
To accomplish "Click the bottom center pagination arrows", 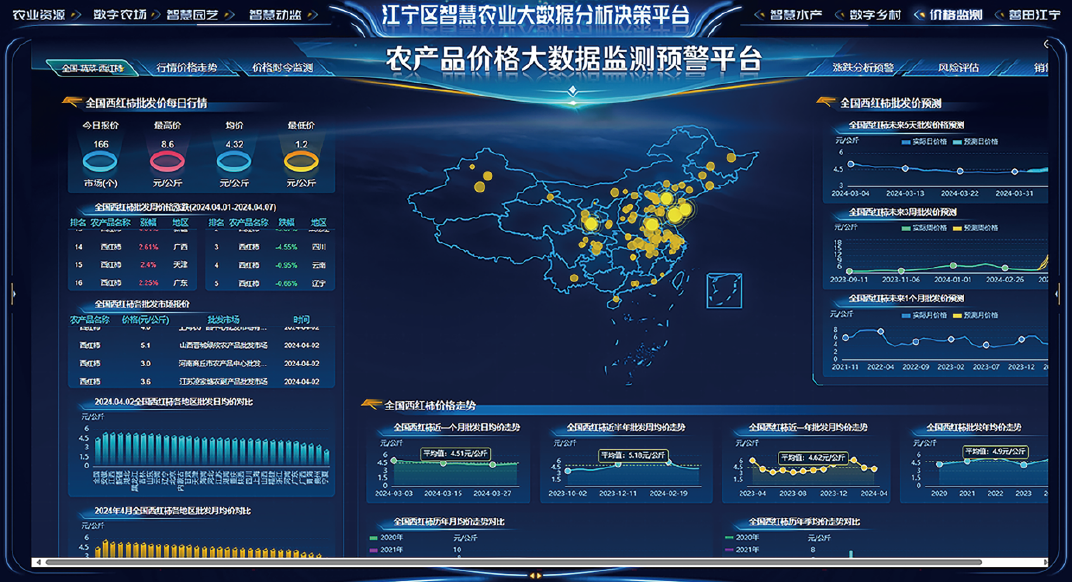I will click(x=536, y=575).
